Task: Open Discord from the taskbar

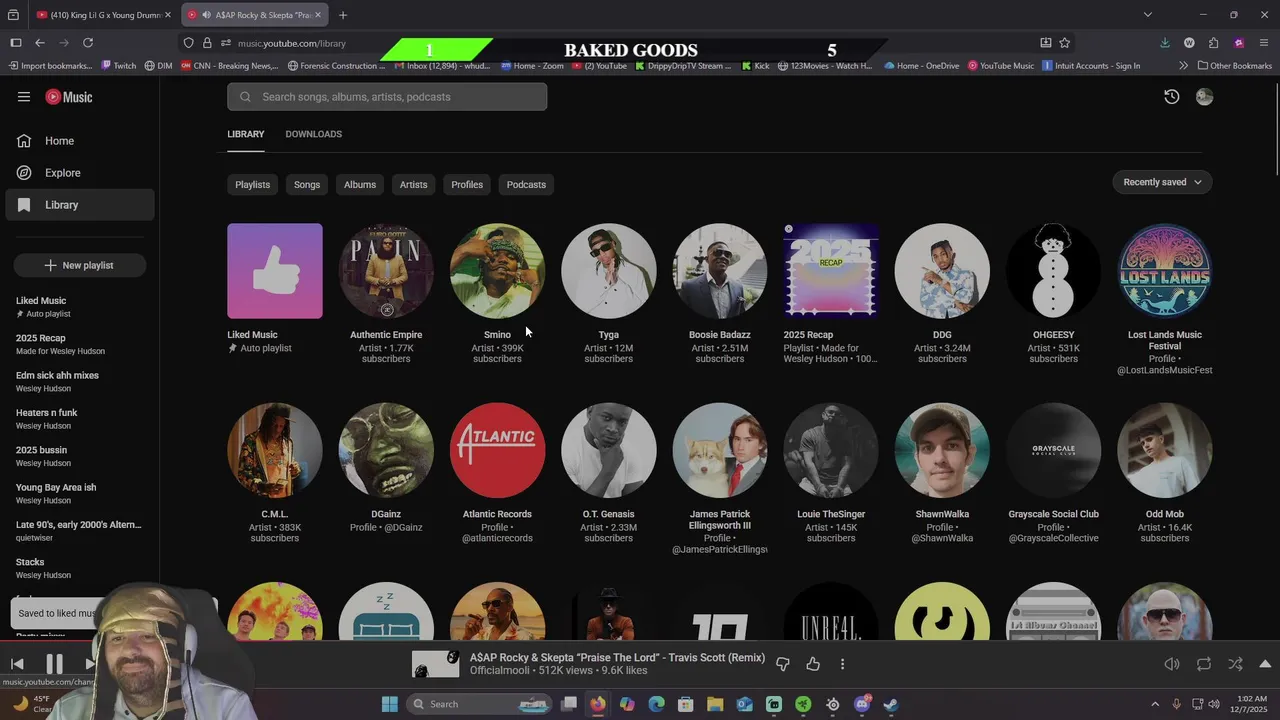Action: [x=863, y=704]
